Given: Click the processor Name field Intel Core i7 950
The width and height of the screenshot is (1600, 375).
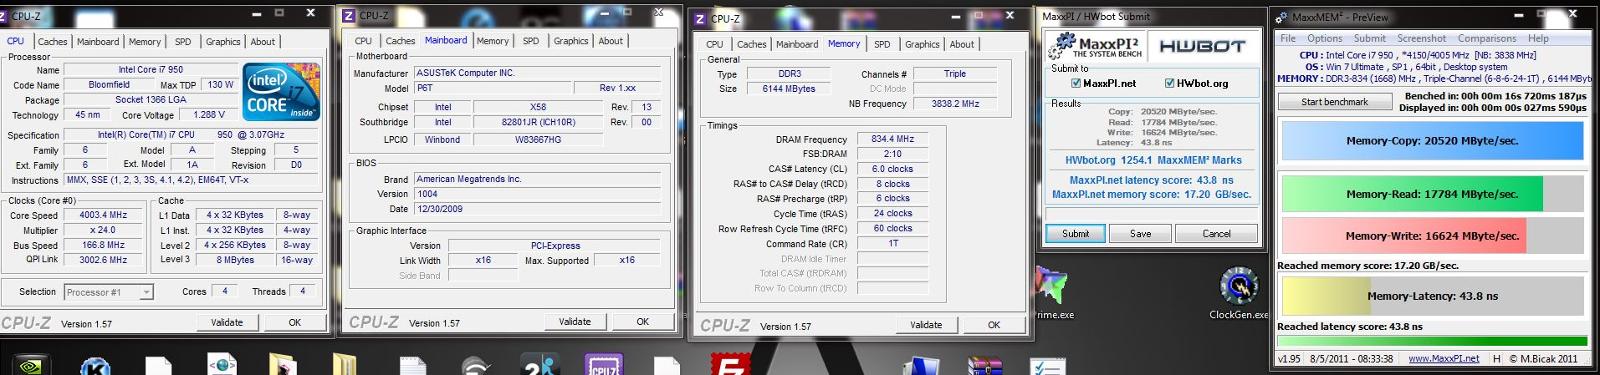Looking at the screenshot, I should click(x=151, y=70).
